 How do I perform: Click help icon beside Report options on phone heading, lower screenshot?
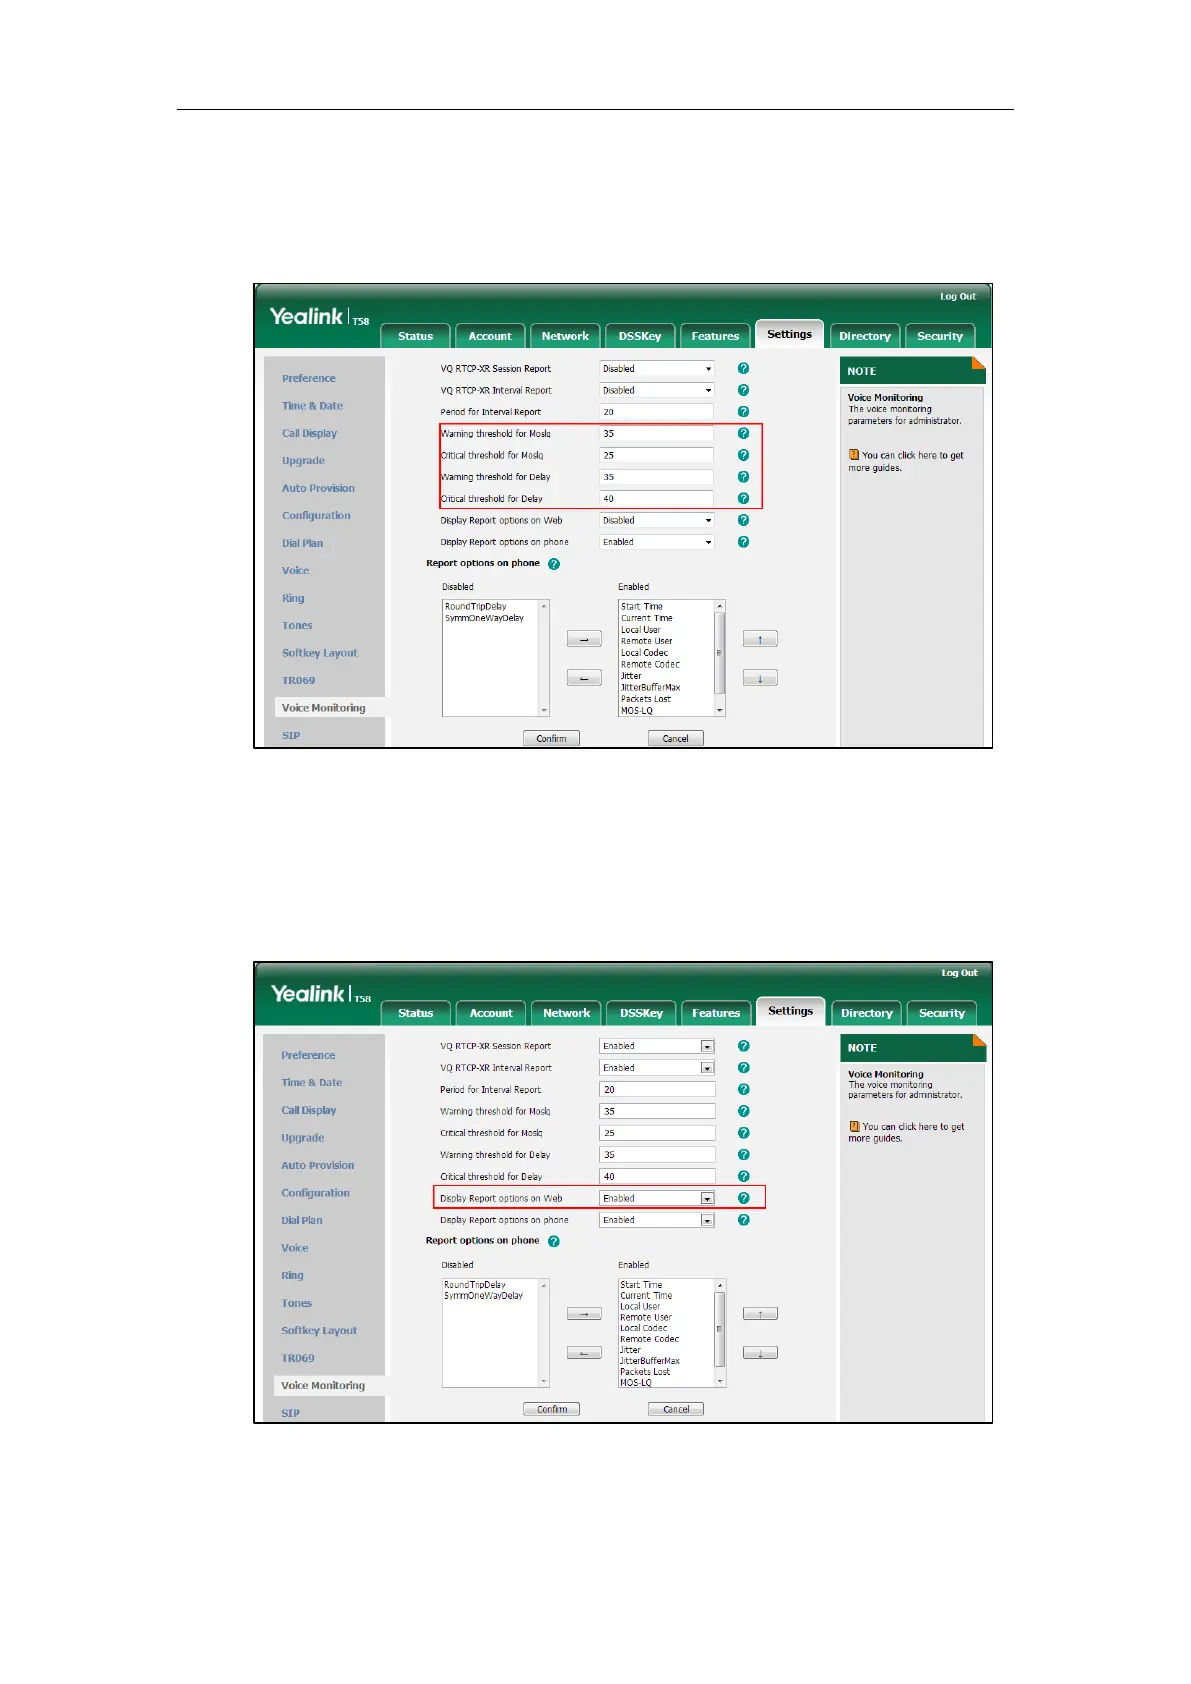coord(554,1241)
